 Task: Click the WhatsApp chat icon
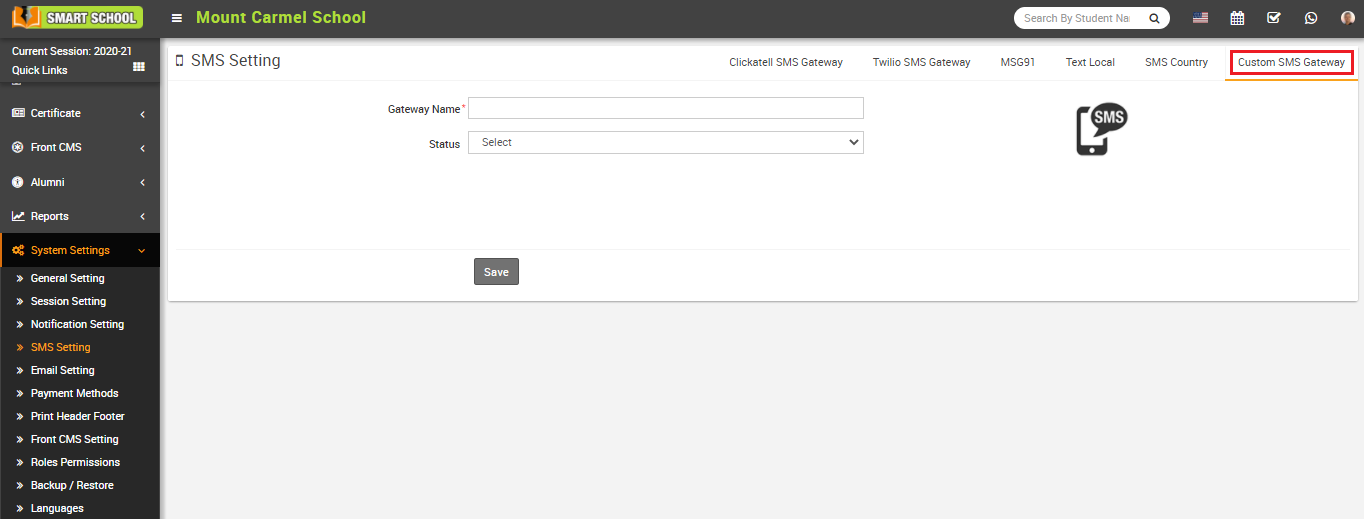(x=1311, y=18)
